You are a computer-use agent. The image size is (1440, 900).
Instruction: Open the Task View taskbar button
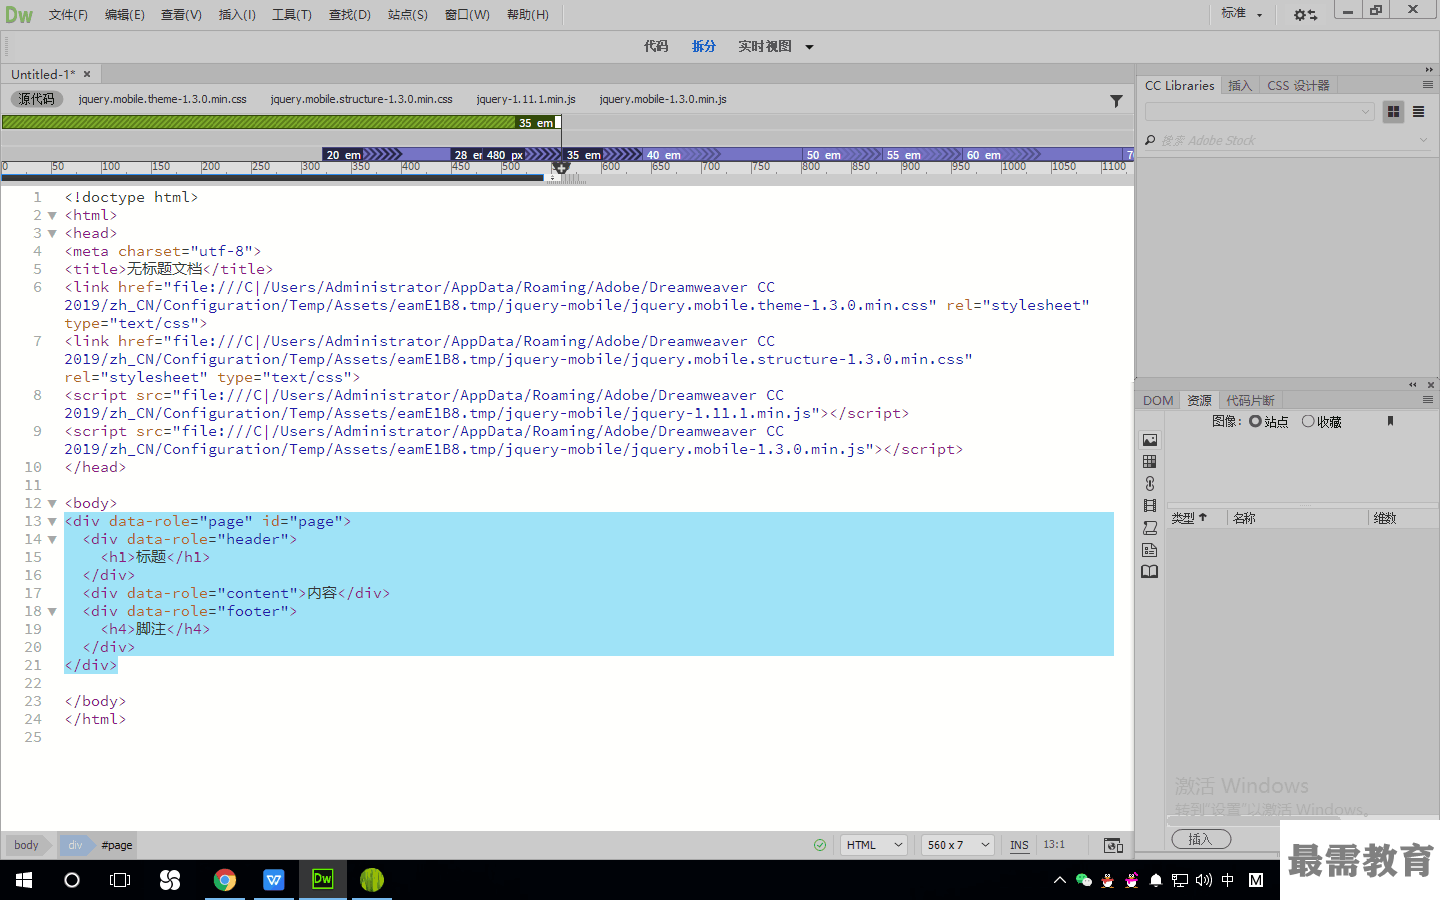click(120, 880)
